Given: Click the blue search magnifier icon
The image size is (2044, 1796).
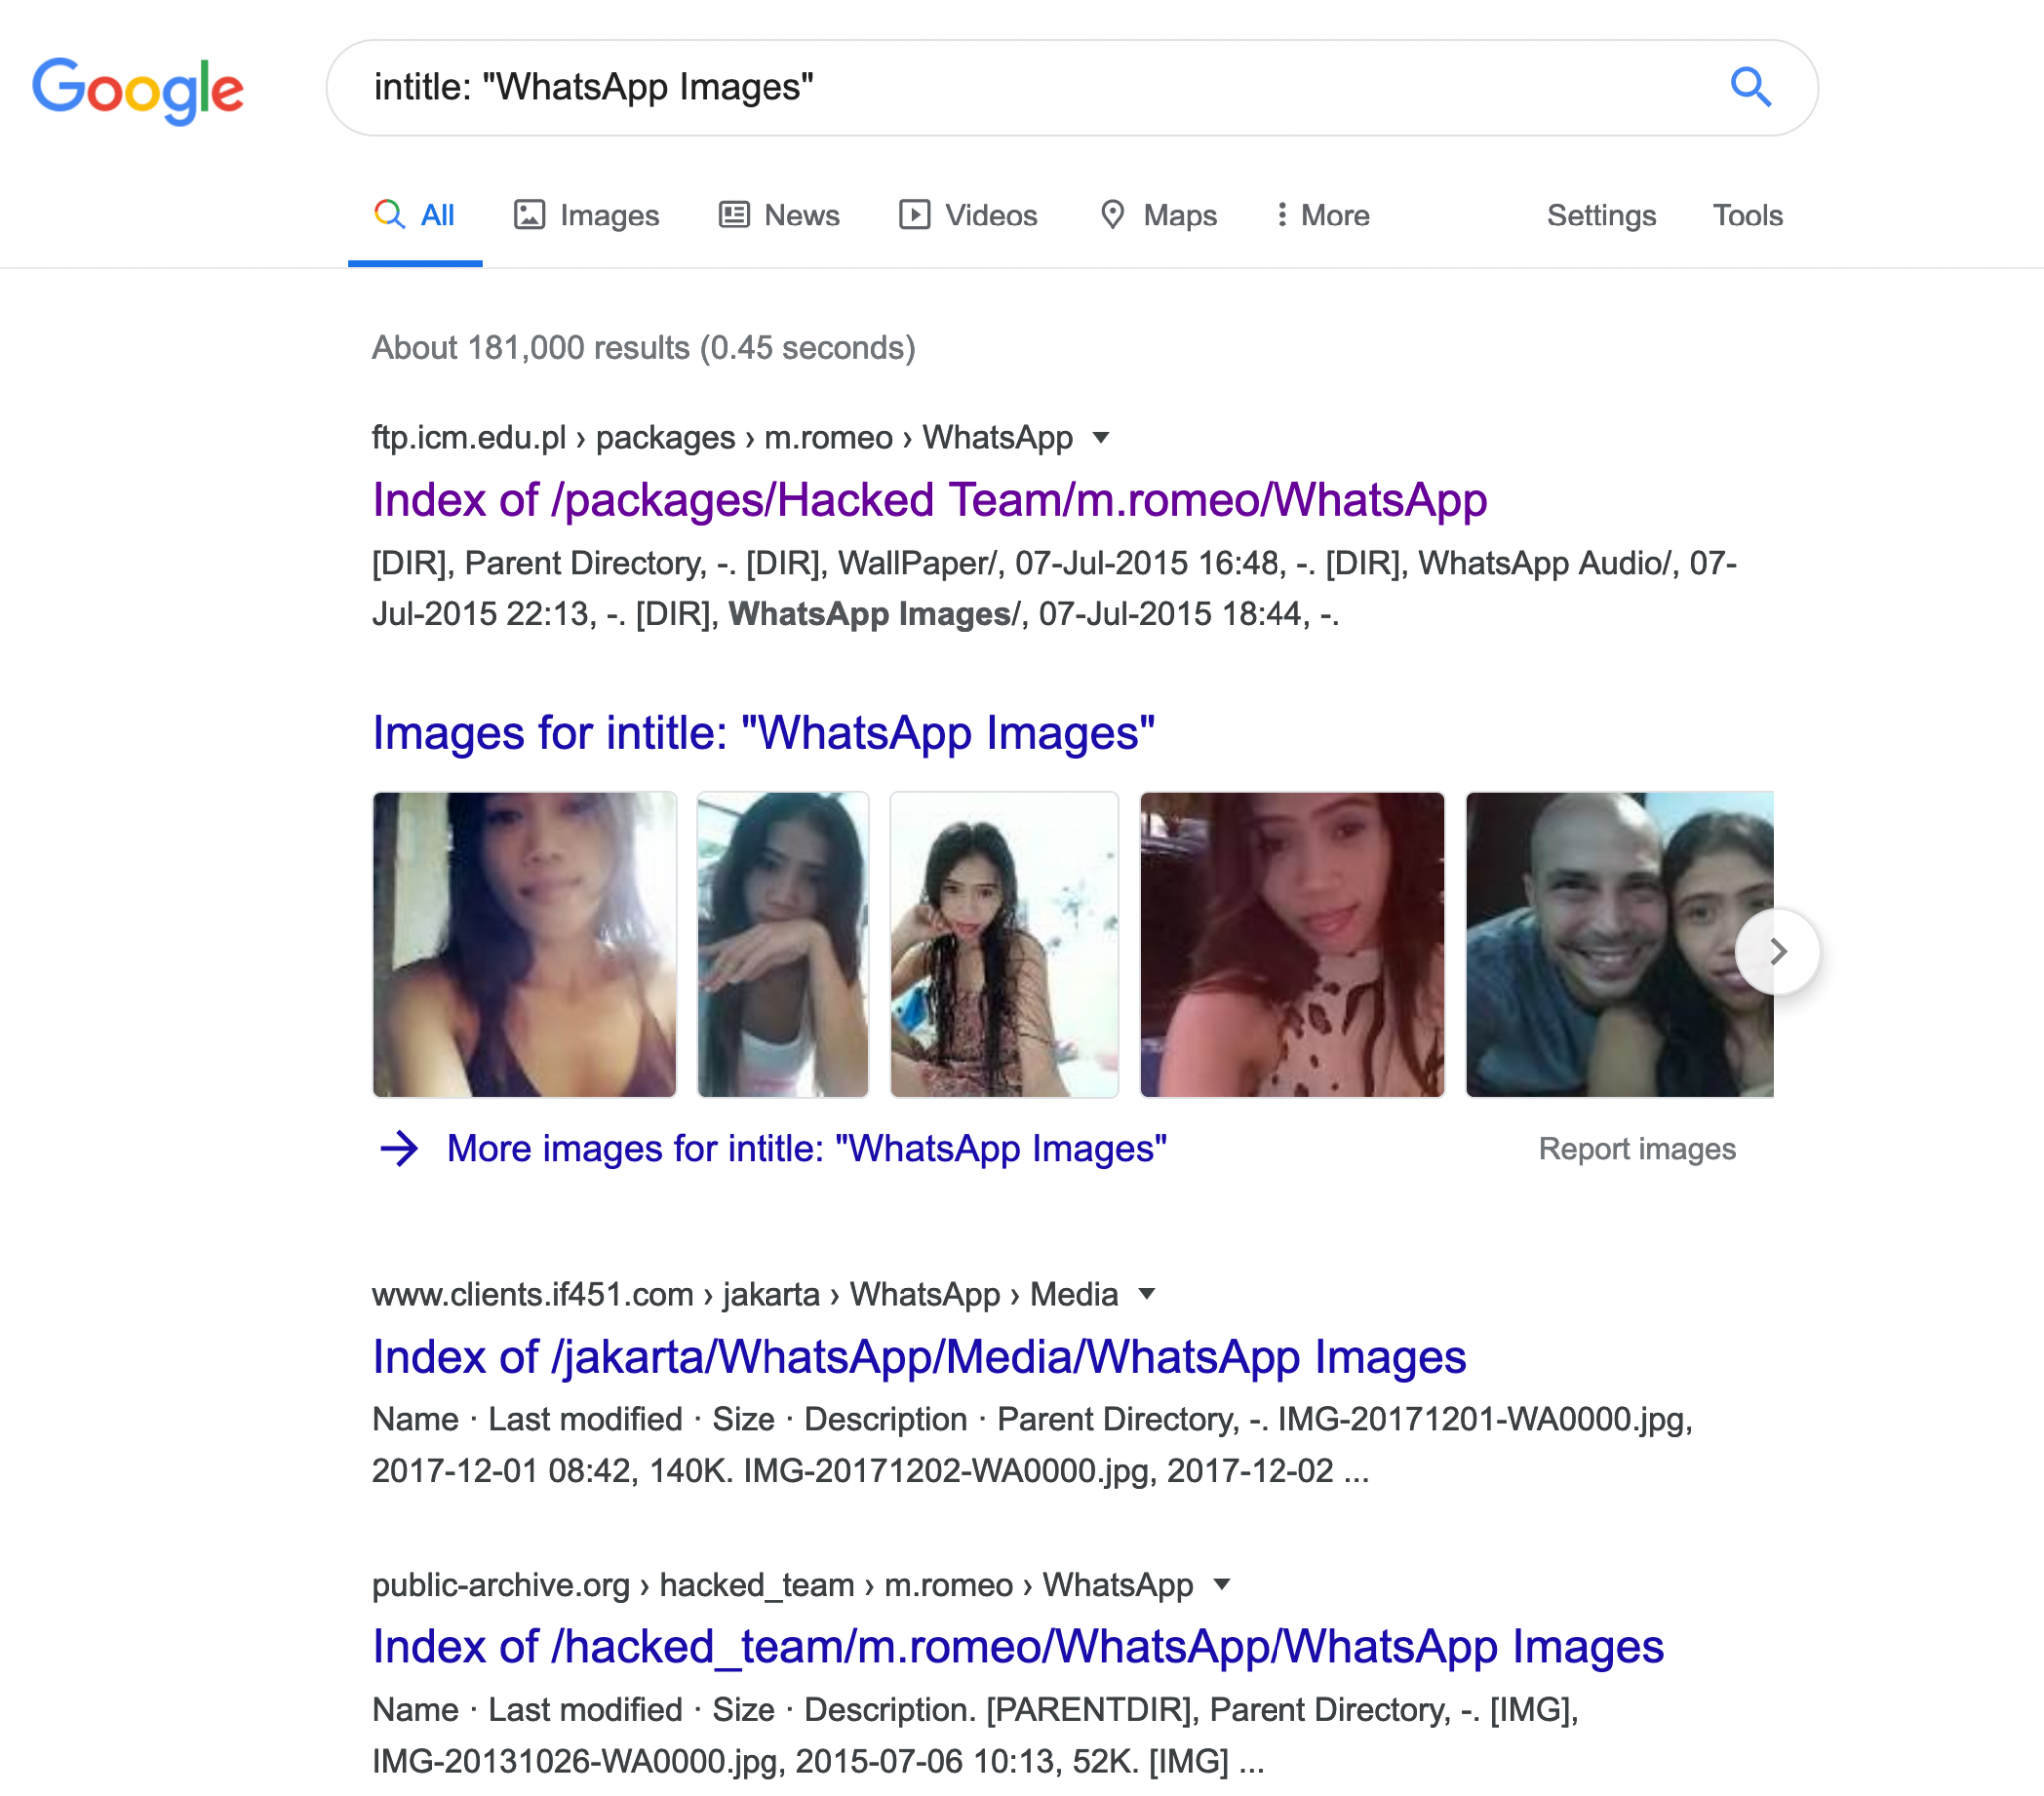Looking at the screenshot, I should click(1750, 87).
